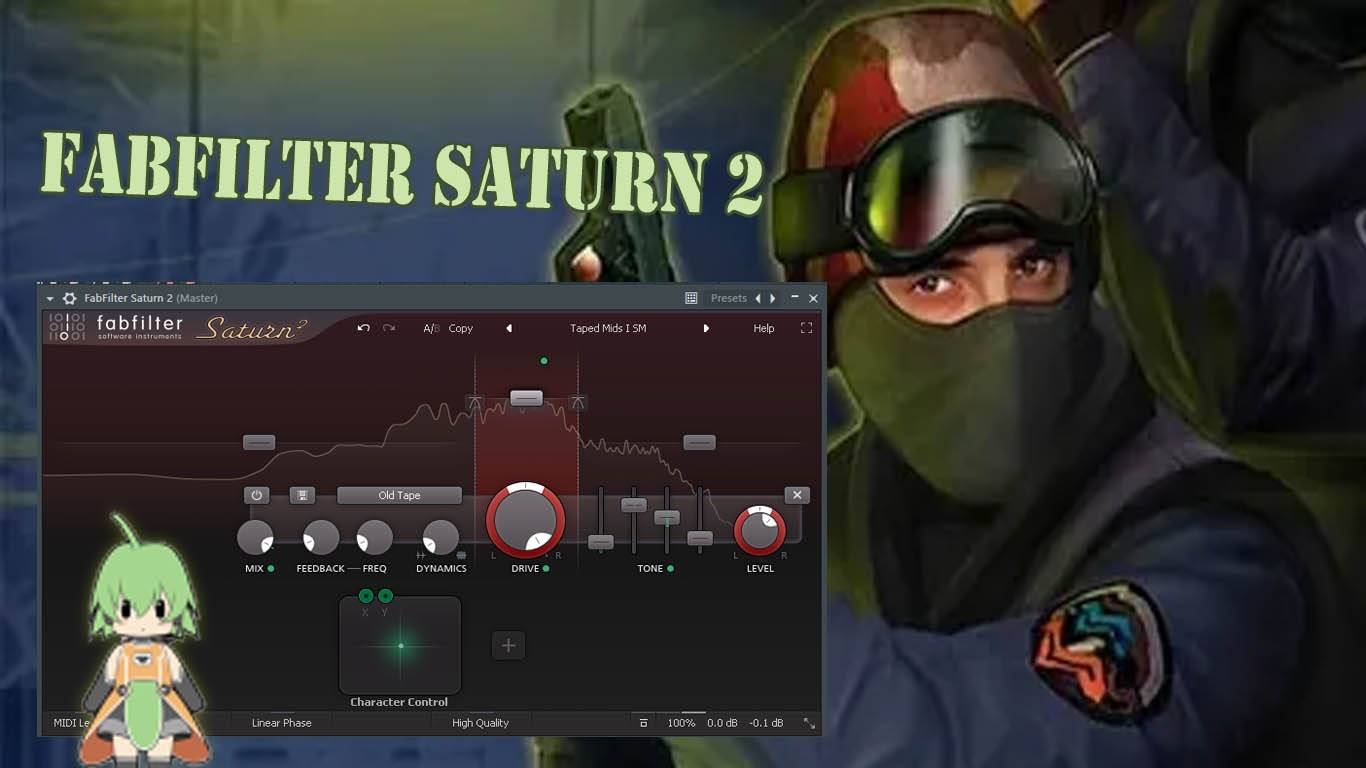Screen dimensions: 1366x768
Task: Click the right crossover split marker
Action: pyautogui.click(x=577, y=402)
